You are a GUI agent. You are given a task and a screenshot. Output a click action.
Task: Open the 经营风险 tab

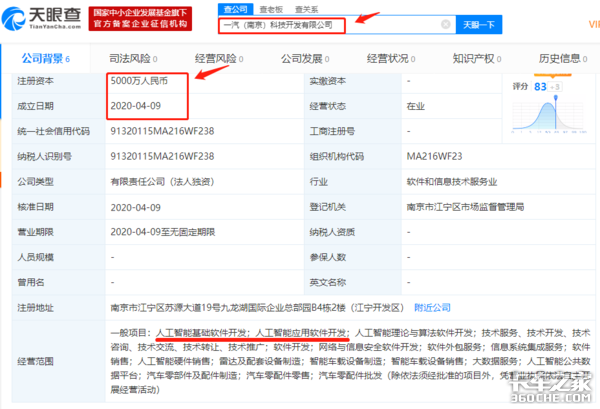pos(219,59)
